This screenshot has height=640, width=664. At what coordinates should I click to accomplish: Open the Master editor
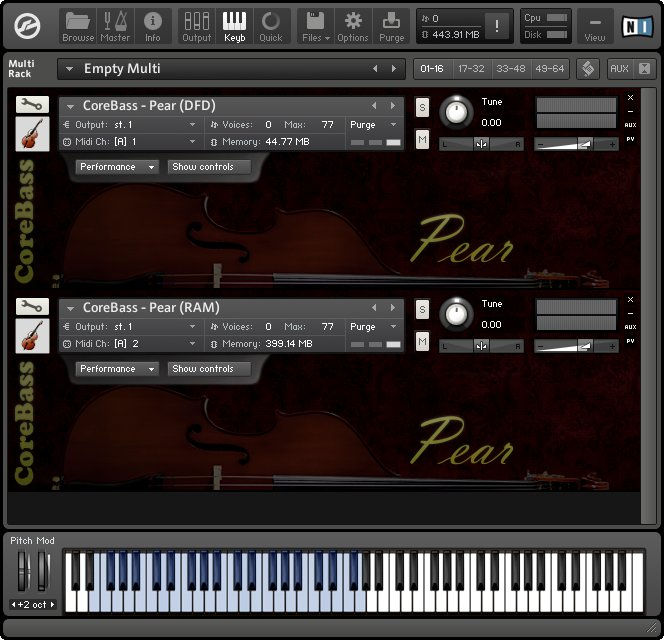[115, 26]
